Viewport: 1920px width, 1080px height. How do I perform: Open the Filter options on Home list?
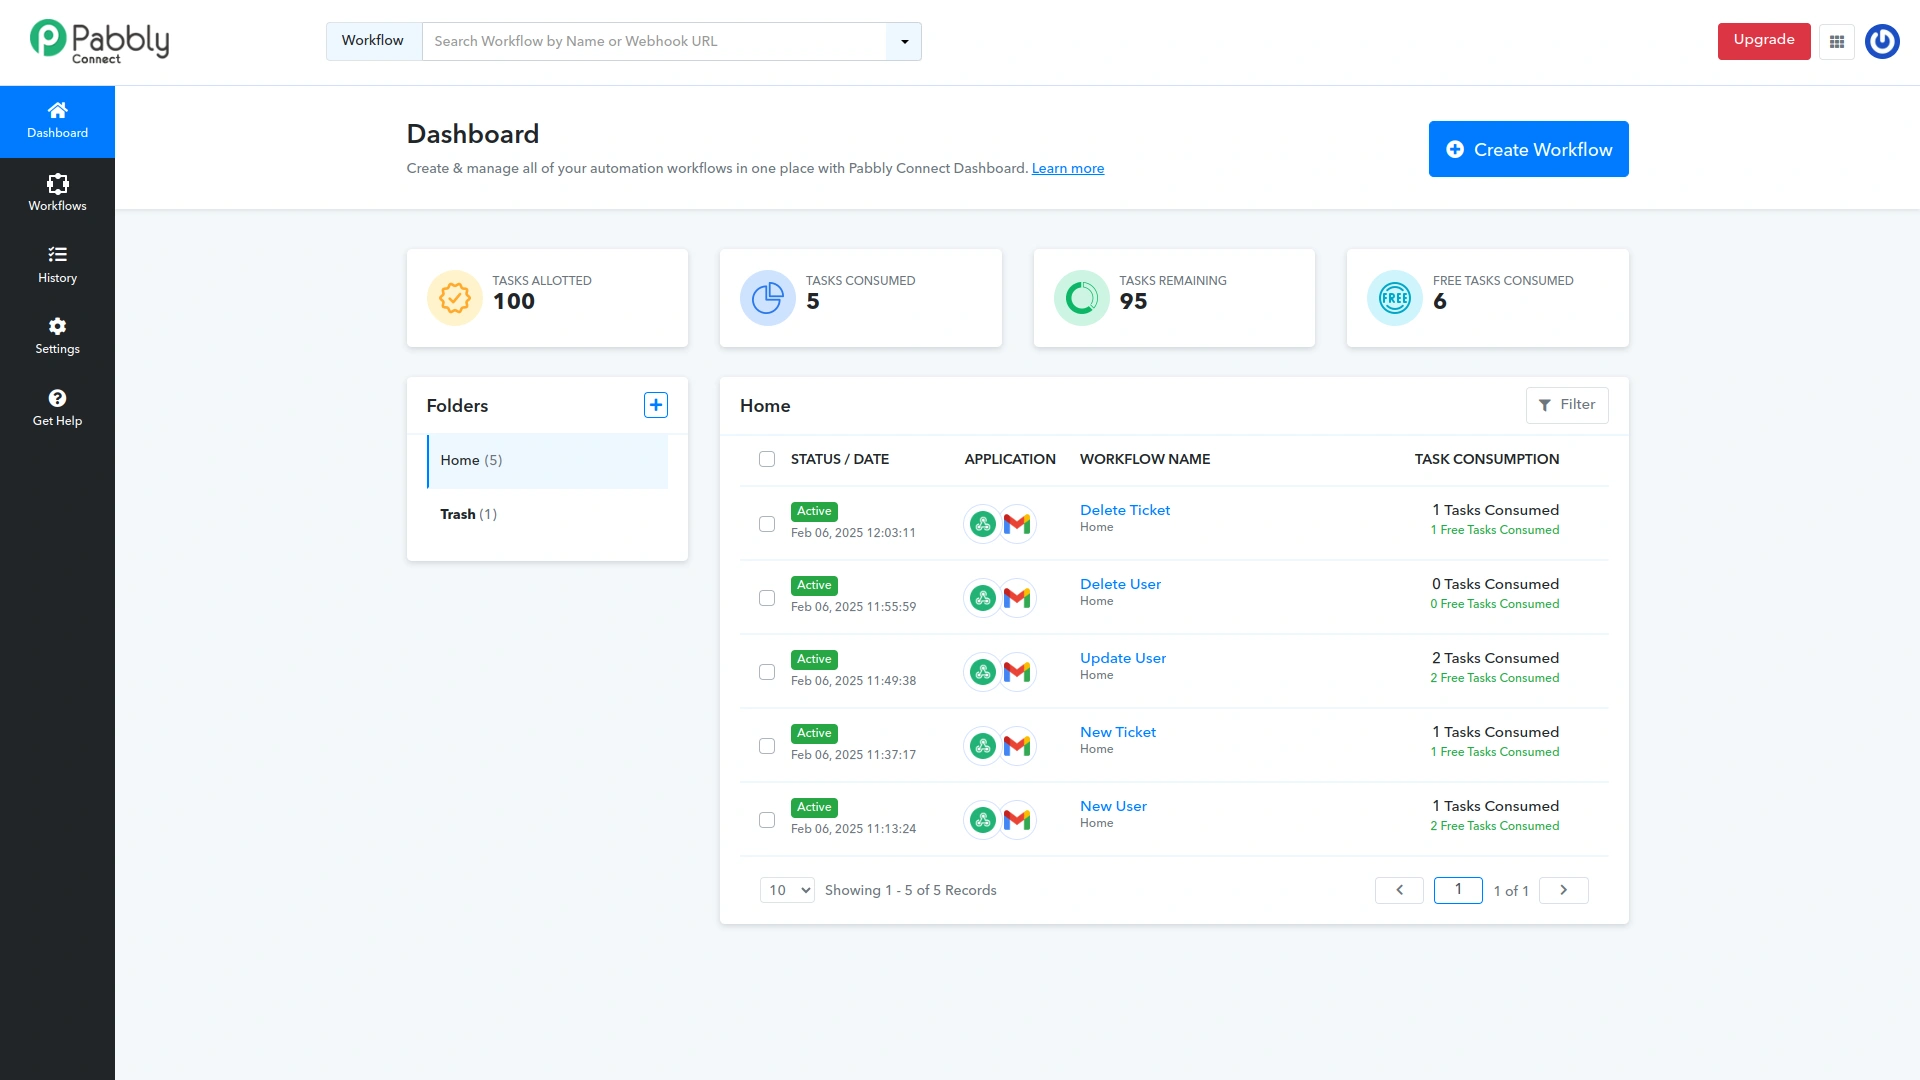click(1567, 405)
